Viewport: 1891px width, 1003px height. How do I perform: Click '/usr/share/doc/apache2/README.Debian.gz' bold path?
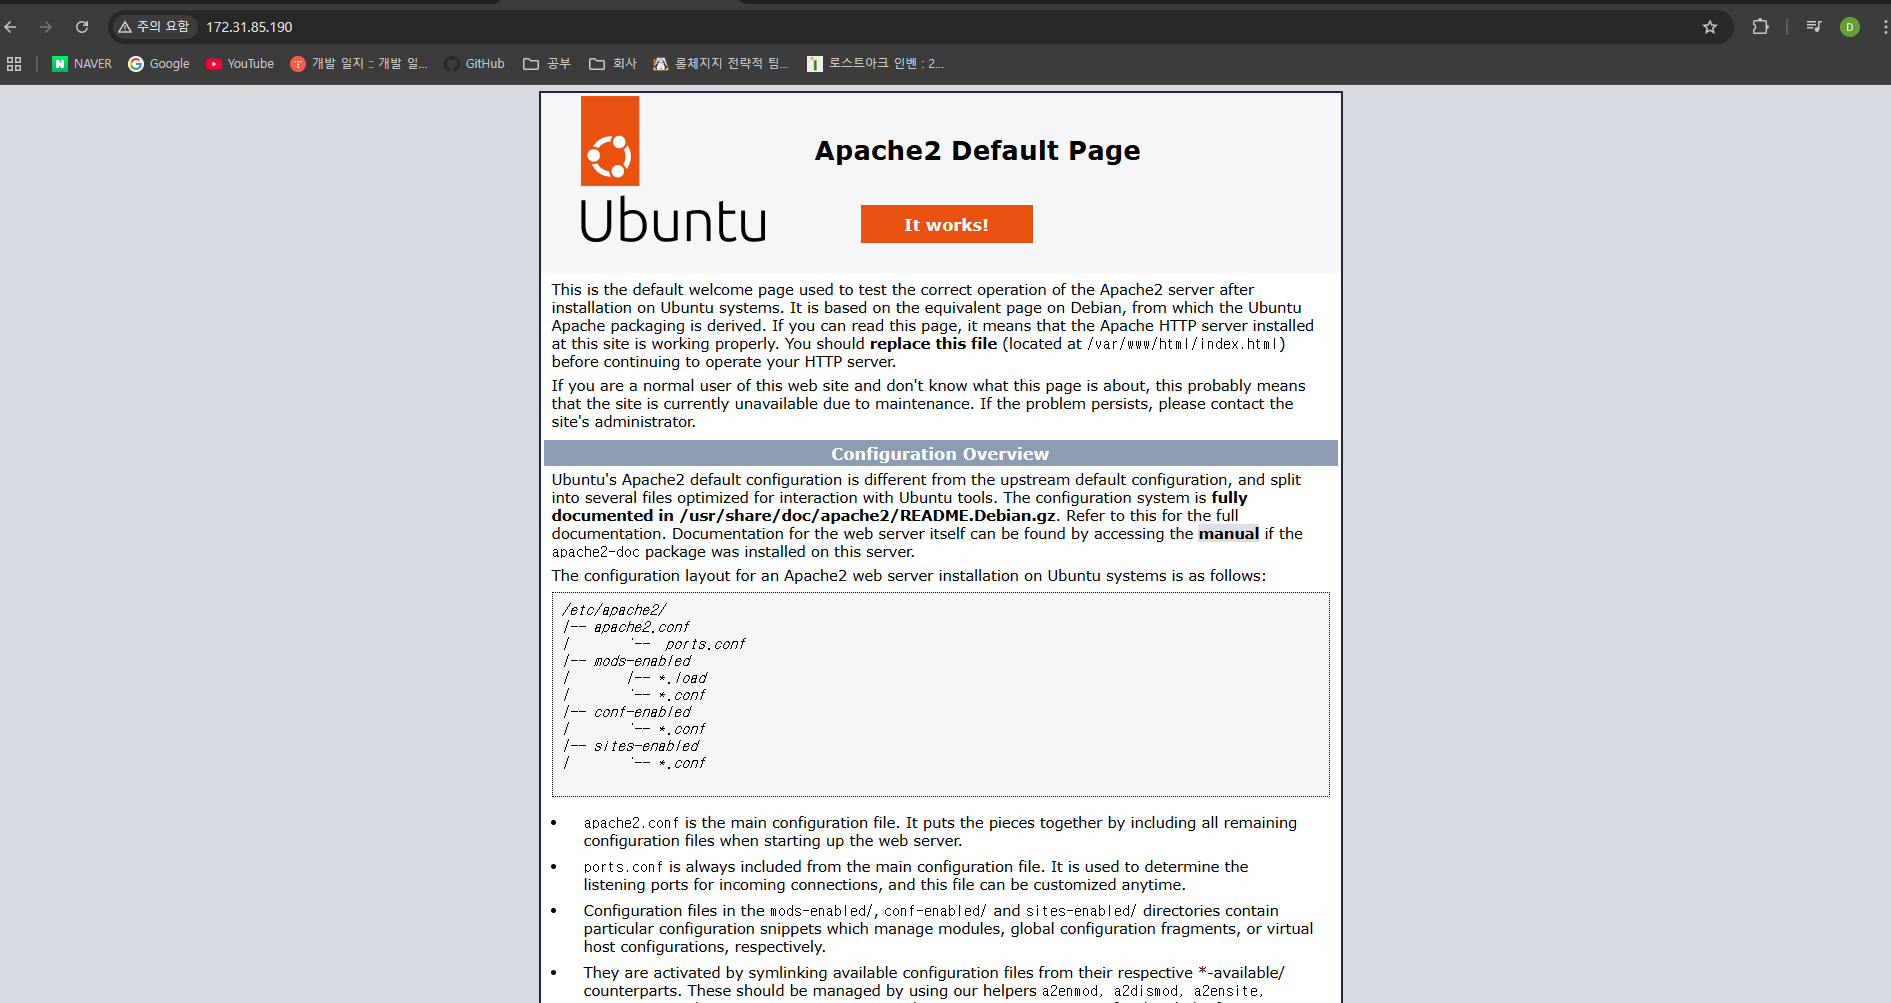[x=868, y=516]
